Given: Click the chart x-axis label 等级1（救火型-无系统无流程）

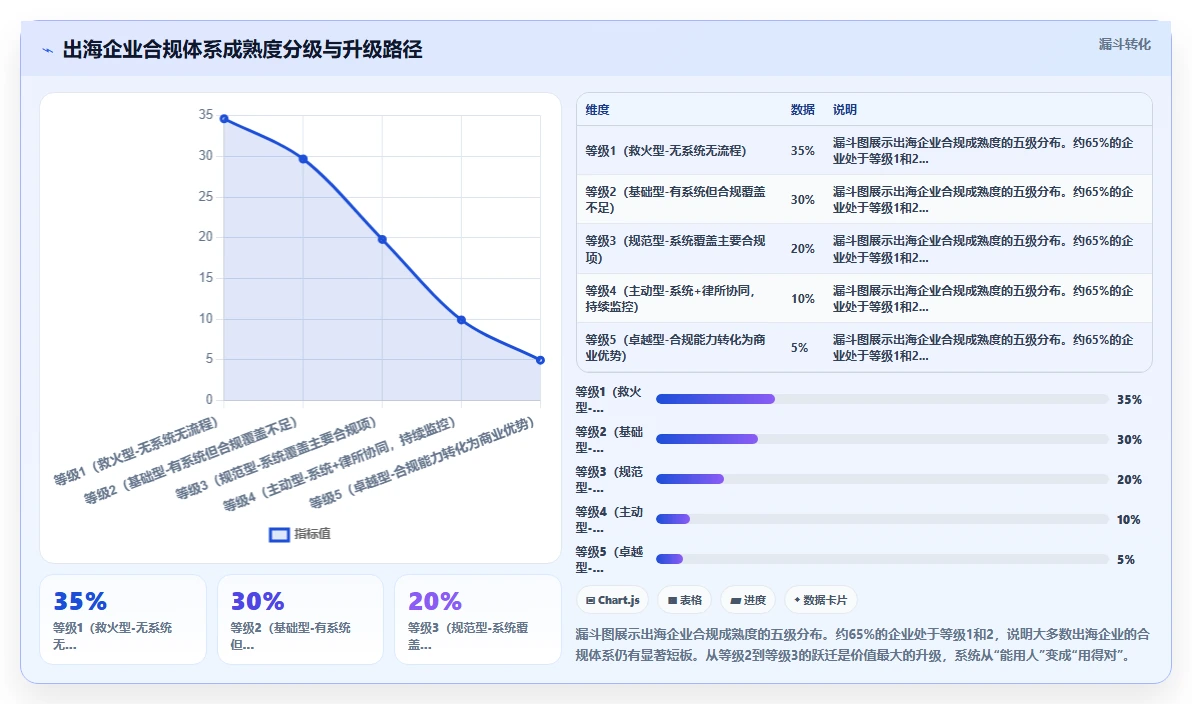Looking at the screenshot, I should 136,451.
